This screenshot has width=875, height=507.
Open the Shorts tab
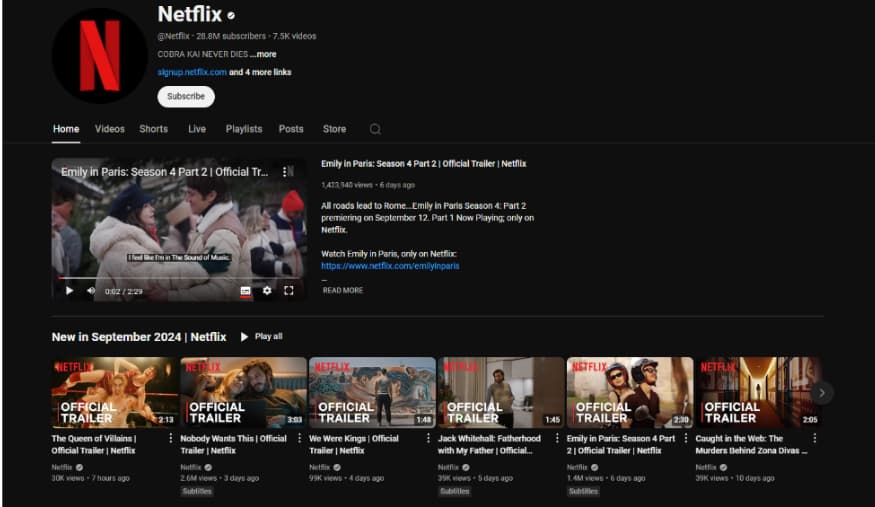(x=153, y=129)
